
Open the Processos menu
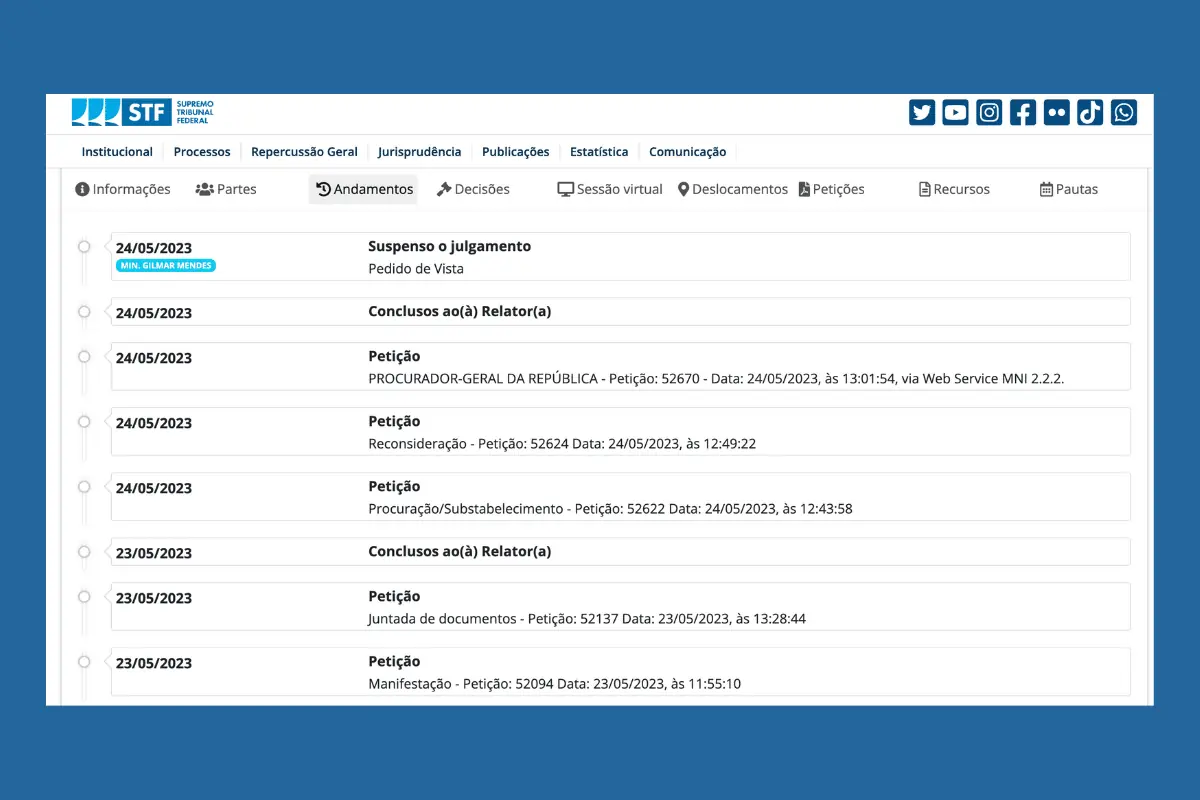coord(202,152)
